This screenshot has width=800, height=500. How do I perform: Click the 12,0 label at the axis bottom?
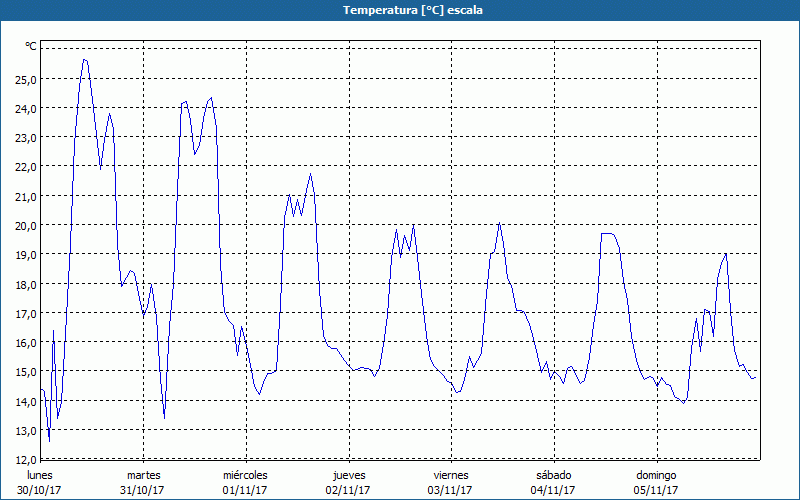(25, 459)
